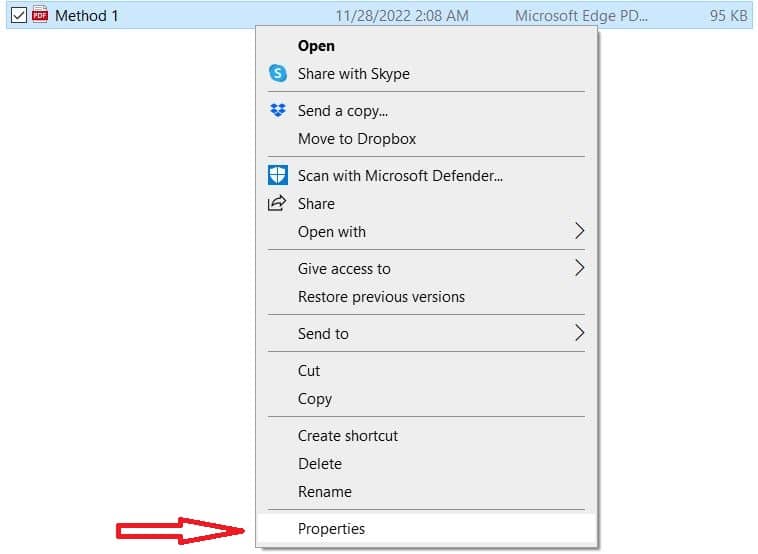Select the Method 1 file name
The height and width of the screenshot is (554, 758).
pyautogui.click(x=87, y=15)
